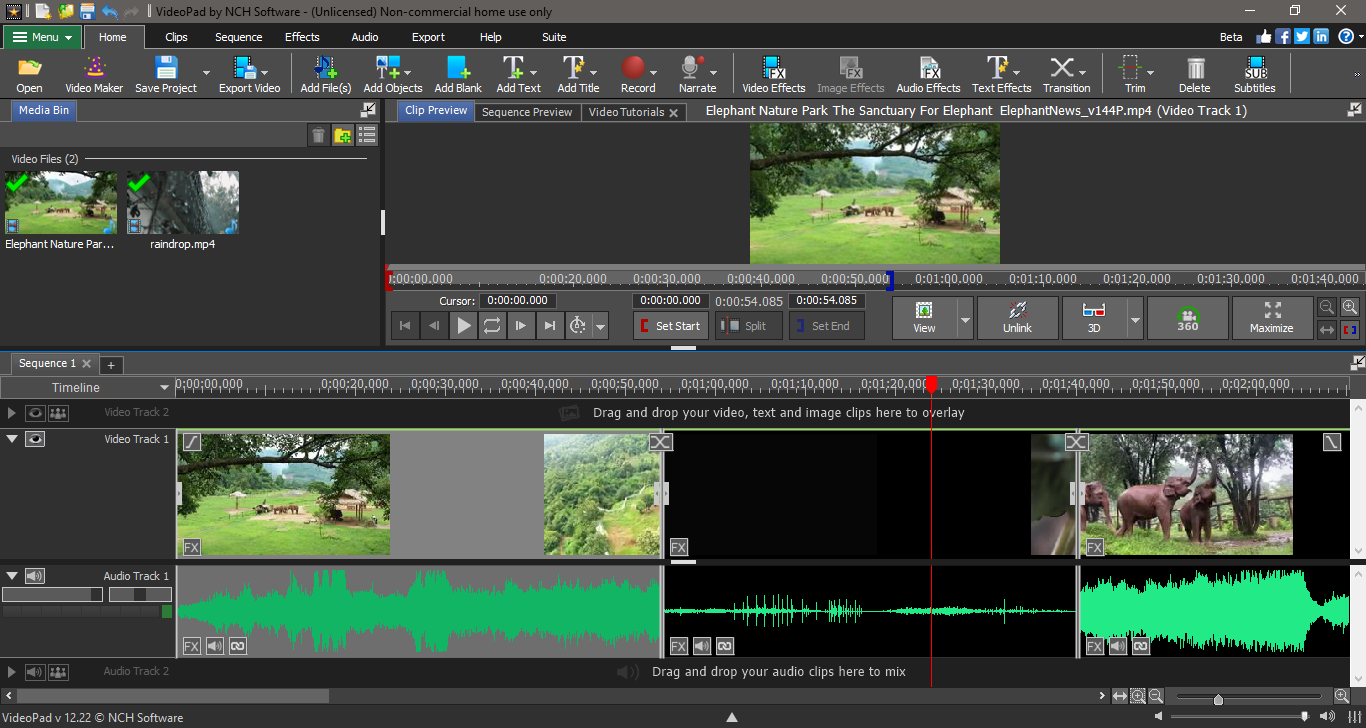1366x728 pixels.
Task: Open the green Menu dropdown
Action: coord(42,37)
